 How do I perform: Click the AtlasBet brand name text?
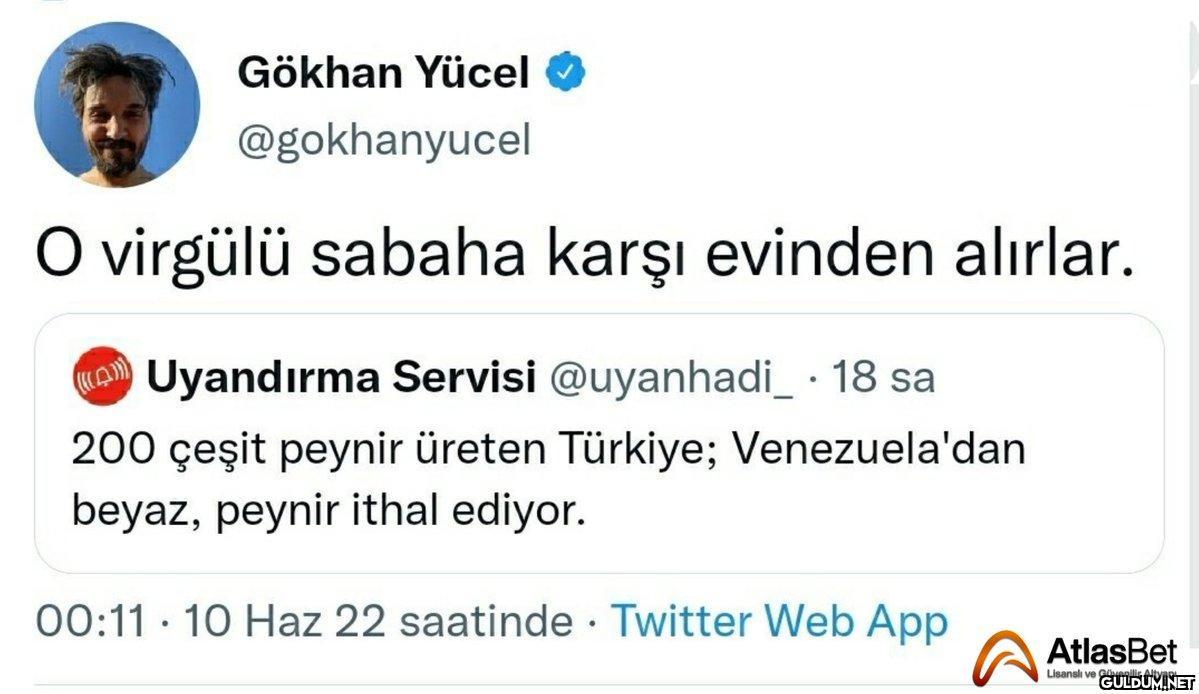(x=1112, y=652)
